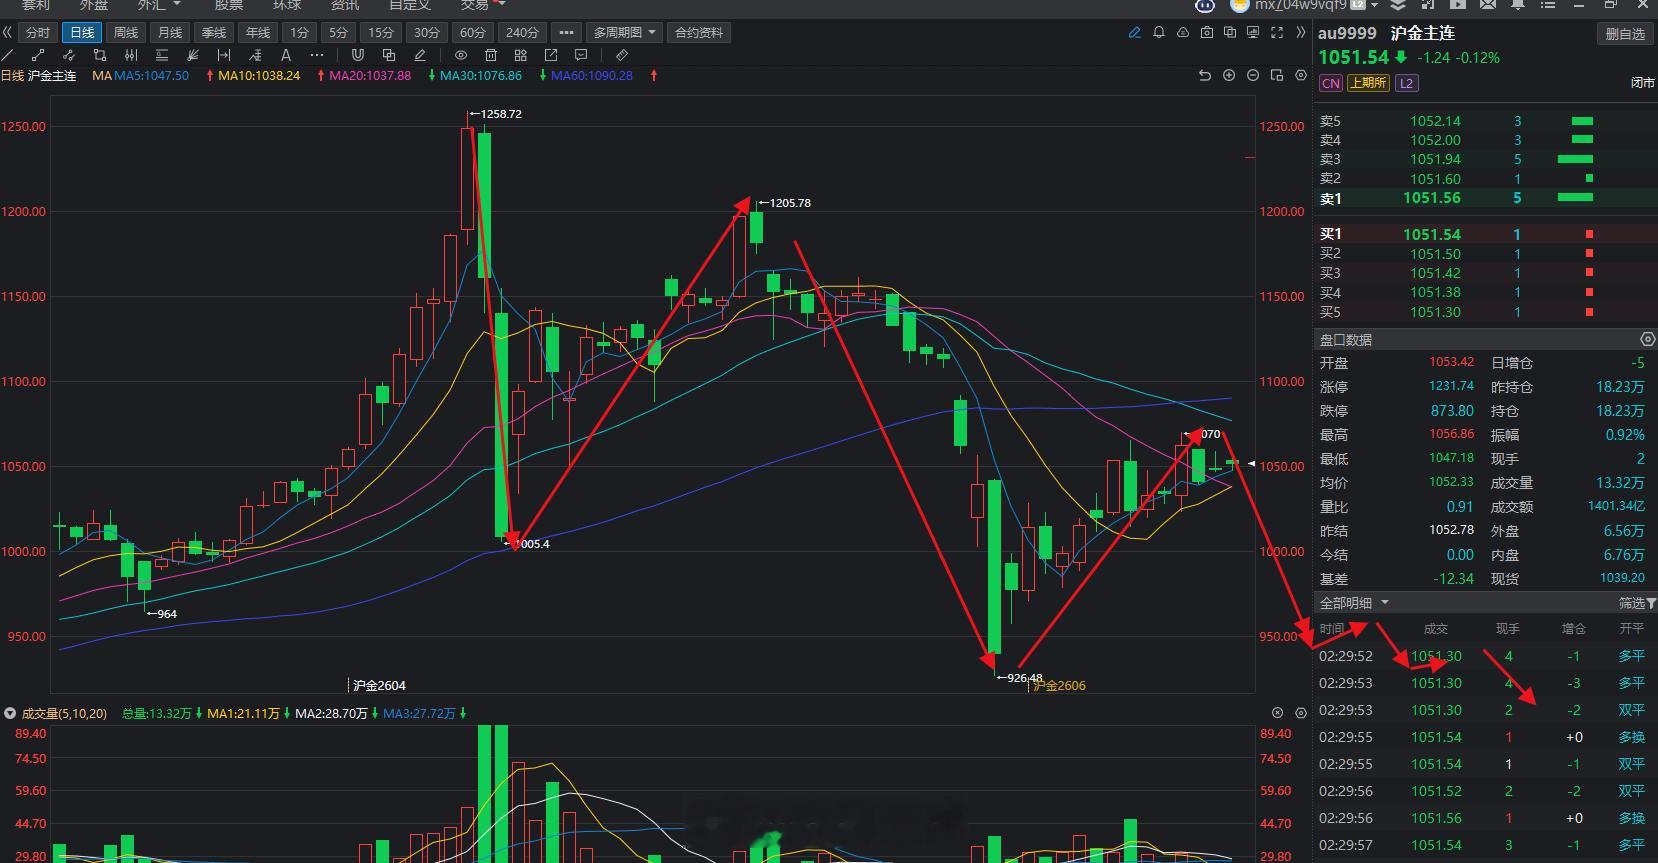Select the 1分 timeframe

299,33
